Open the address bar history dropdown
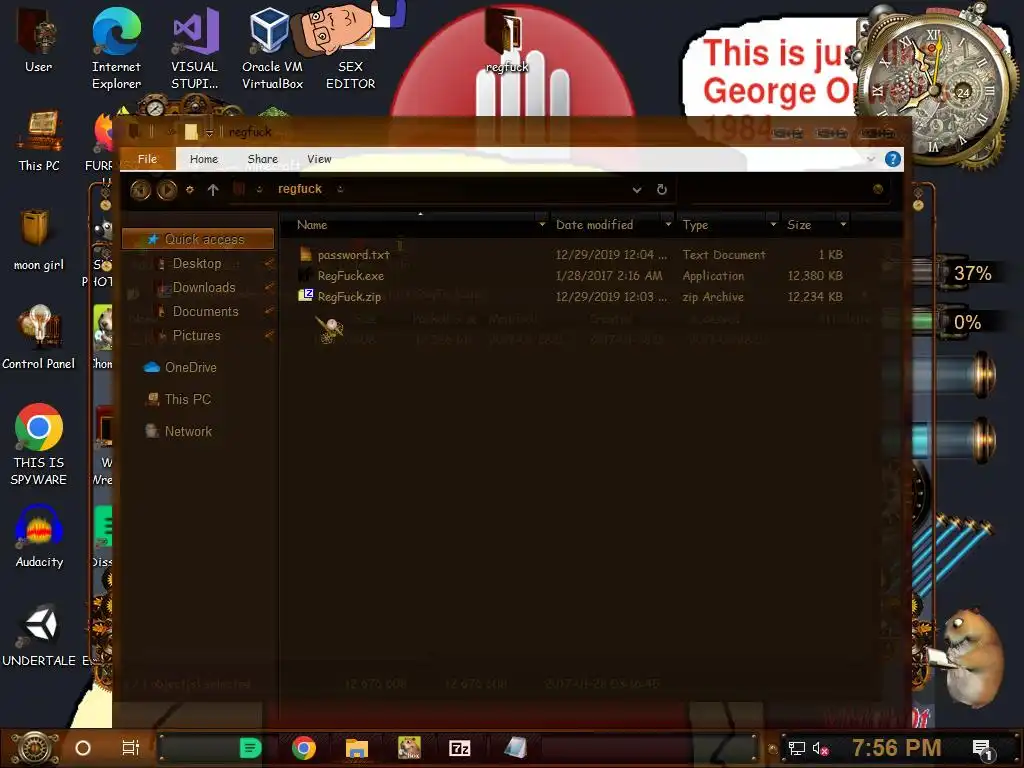 coord(637,189)
